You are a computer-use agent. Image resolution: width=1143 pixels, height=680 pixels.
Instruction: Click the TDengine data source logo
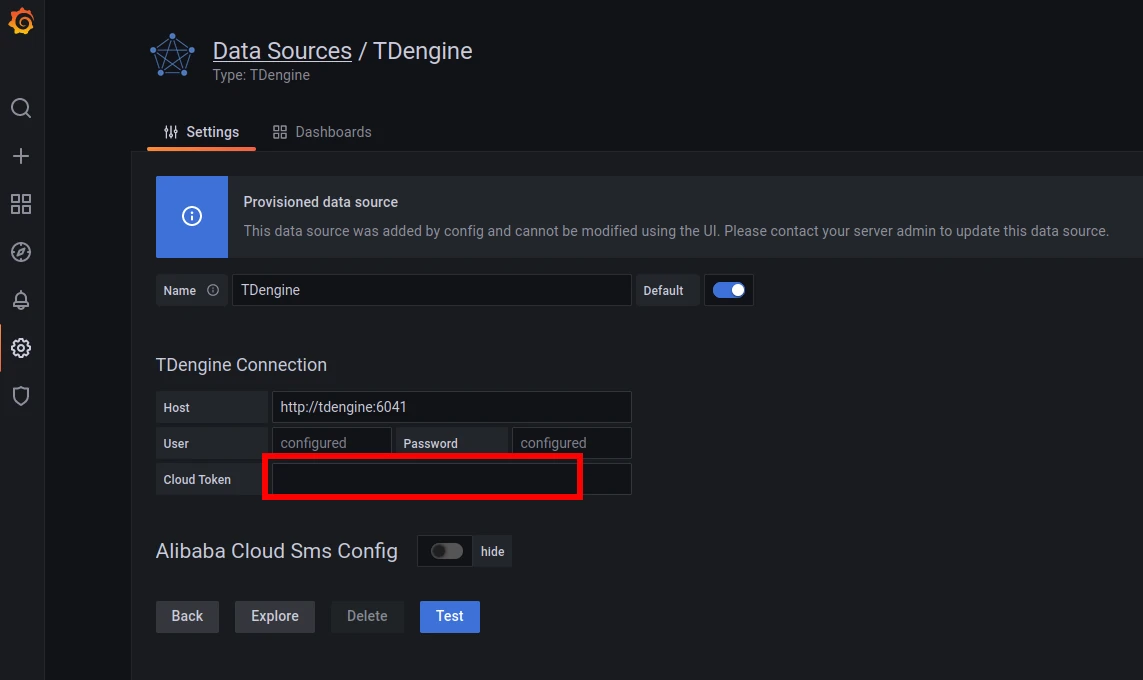172,56
